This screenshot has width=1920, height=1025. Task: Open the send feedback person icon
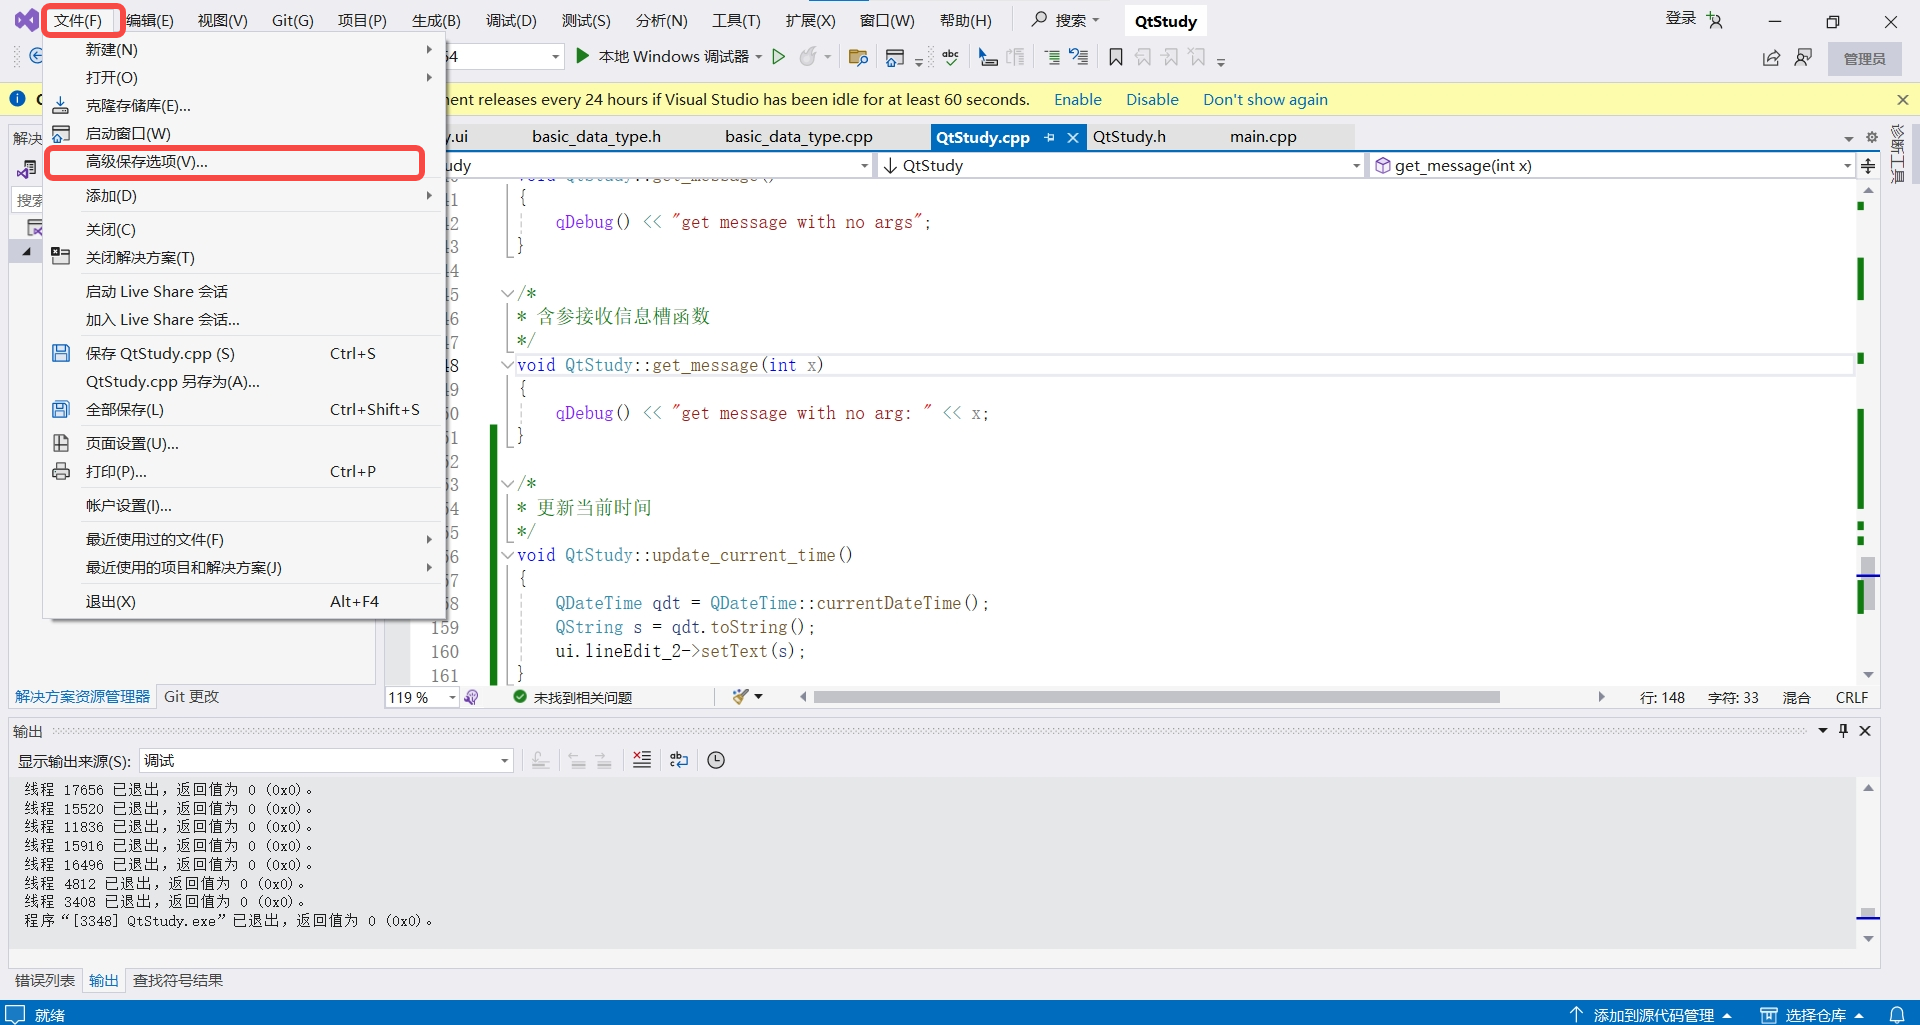tap(1803, 58)
